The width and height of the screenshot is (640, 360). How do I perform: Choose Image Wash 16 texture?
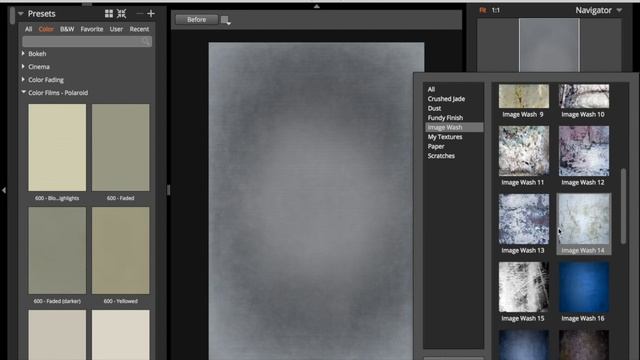[x=584, y=287]
